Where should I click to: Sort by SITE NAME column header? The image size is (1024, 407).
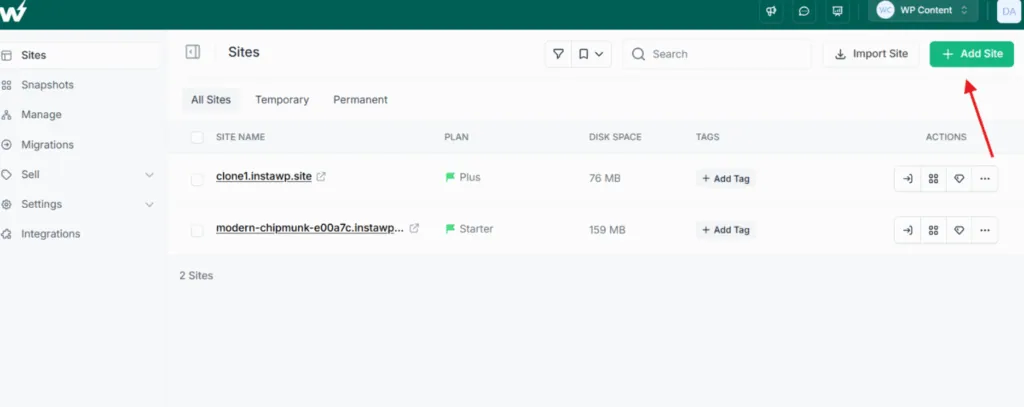pos(240,137)
